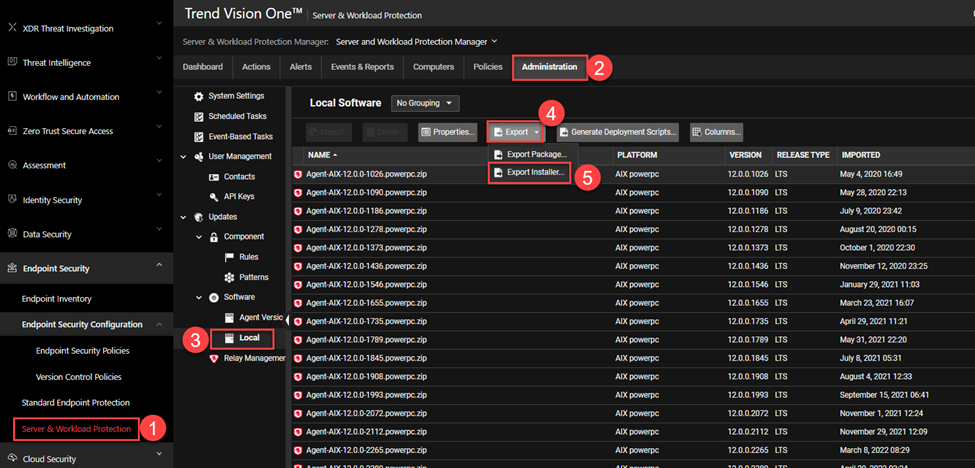
Task: Sort by the PLATFORM column header
Action: [637, 155]
